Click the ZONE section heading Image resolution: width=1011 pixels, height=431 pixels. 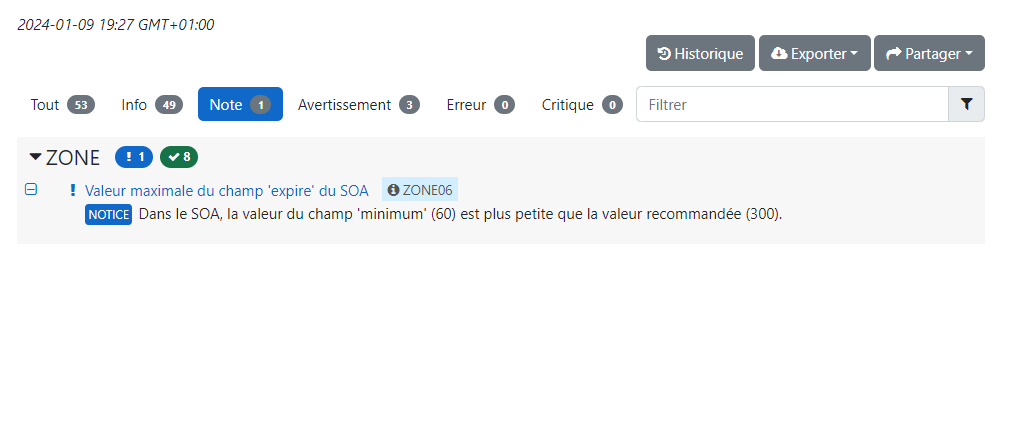click(73, 157)
